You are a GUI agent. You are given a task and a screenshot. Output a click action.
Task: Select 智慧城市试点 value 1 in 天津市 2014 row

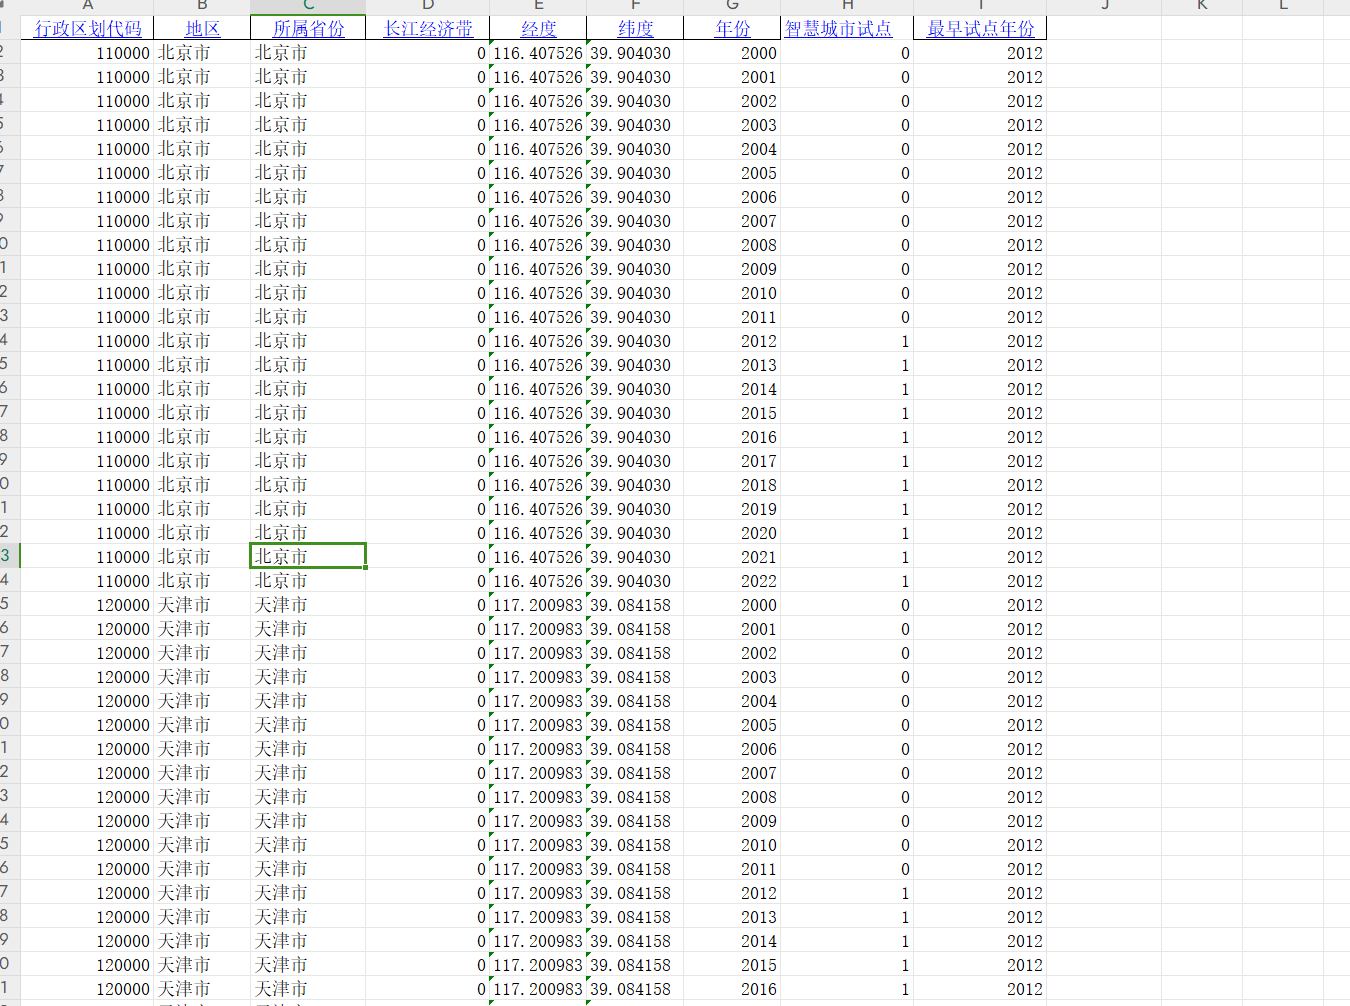pos(847,941)
